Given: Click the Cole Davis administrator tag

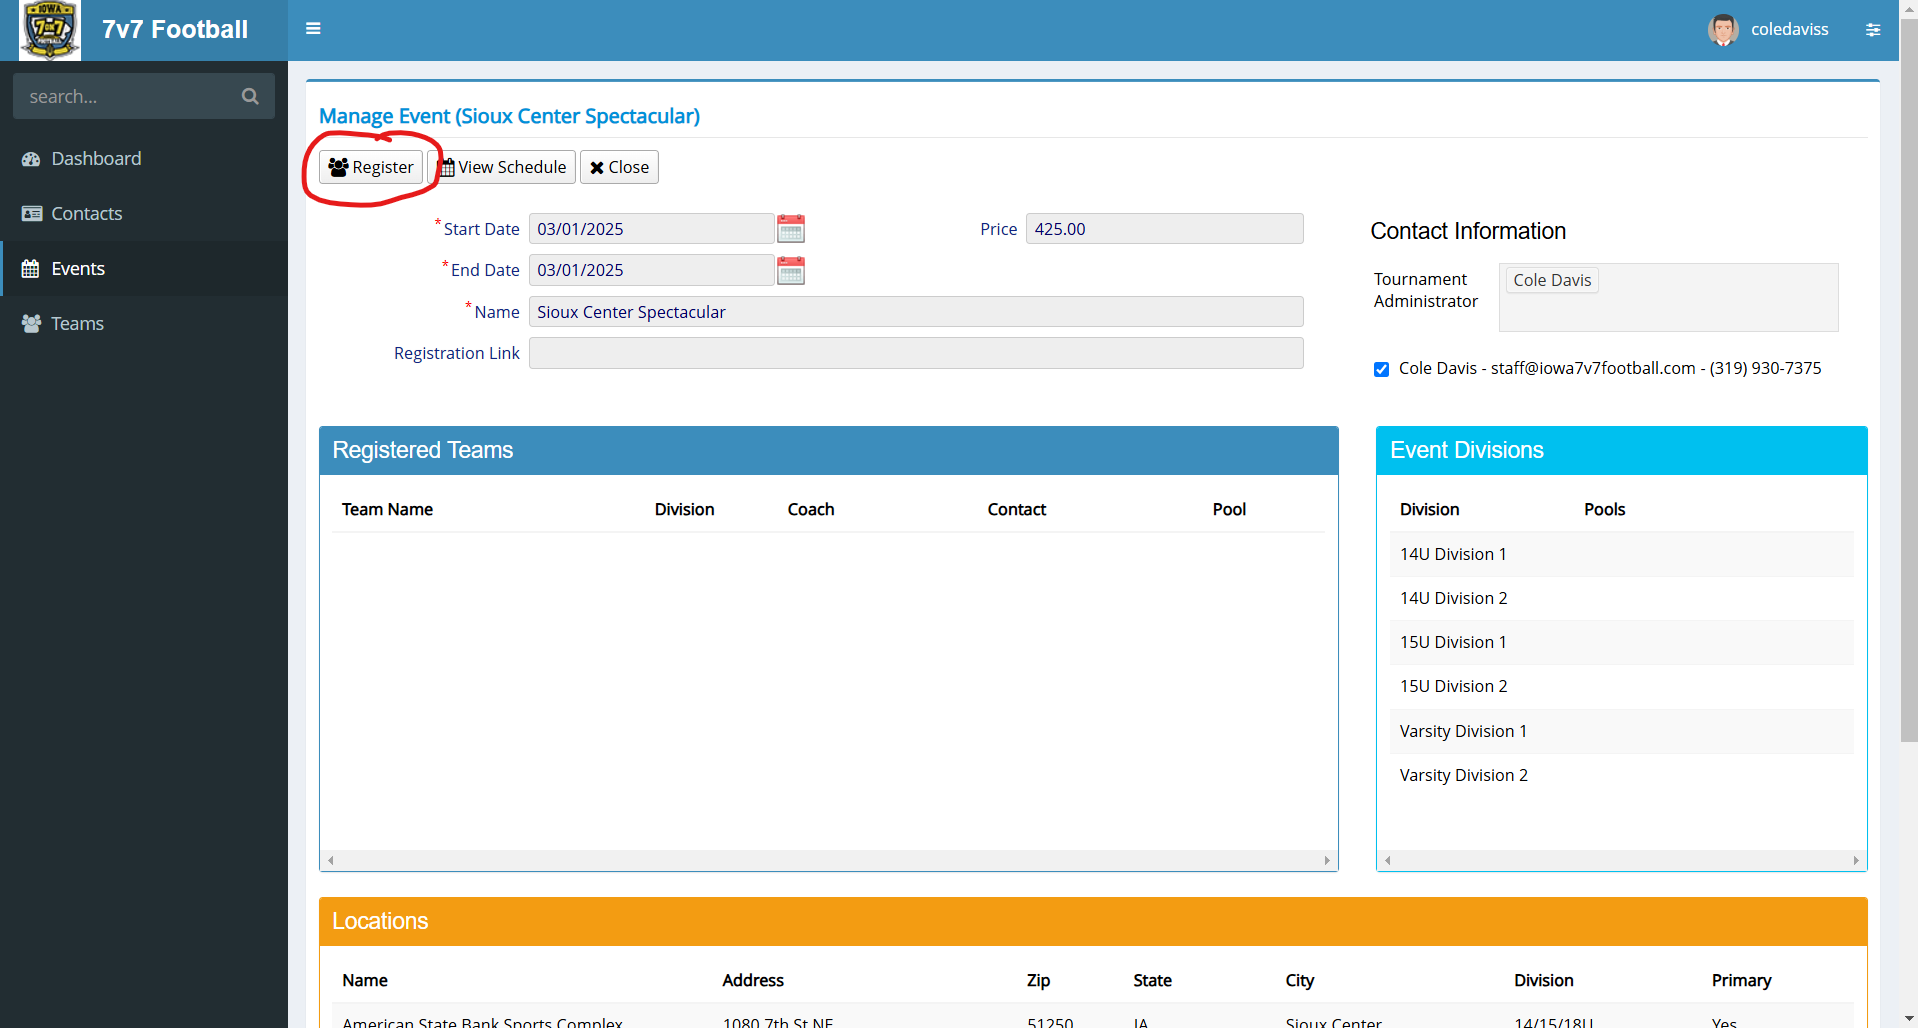Looking at the screenshot, I should pyautogui.click(x=1551, y=280).
